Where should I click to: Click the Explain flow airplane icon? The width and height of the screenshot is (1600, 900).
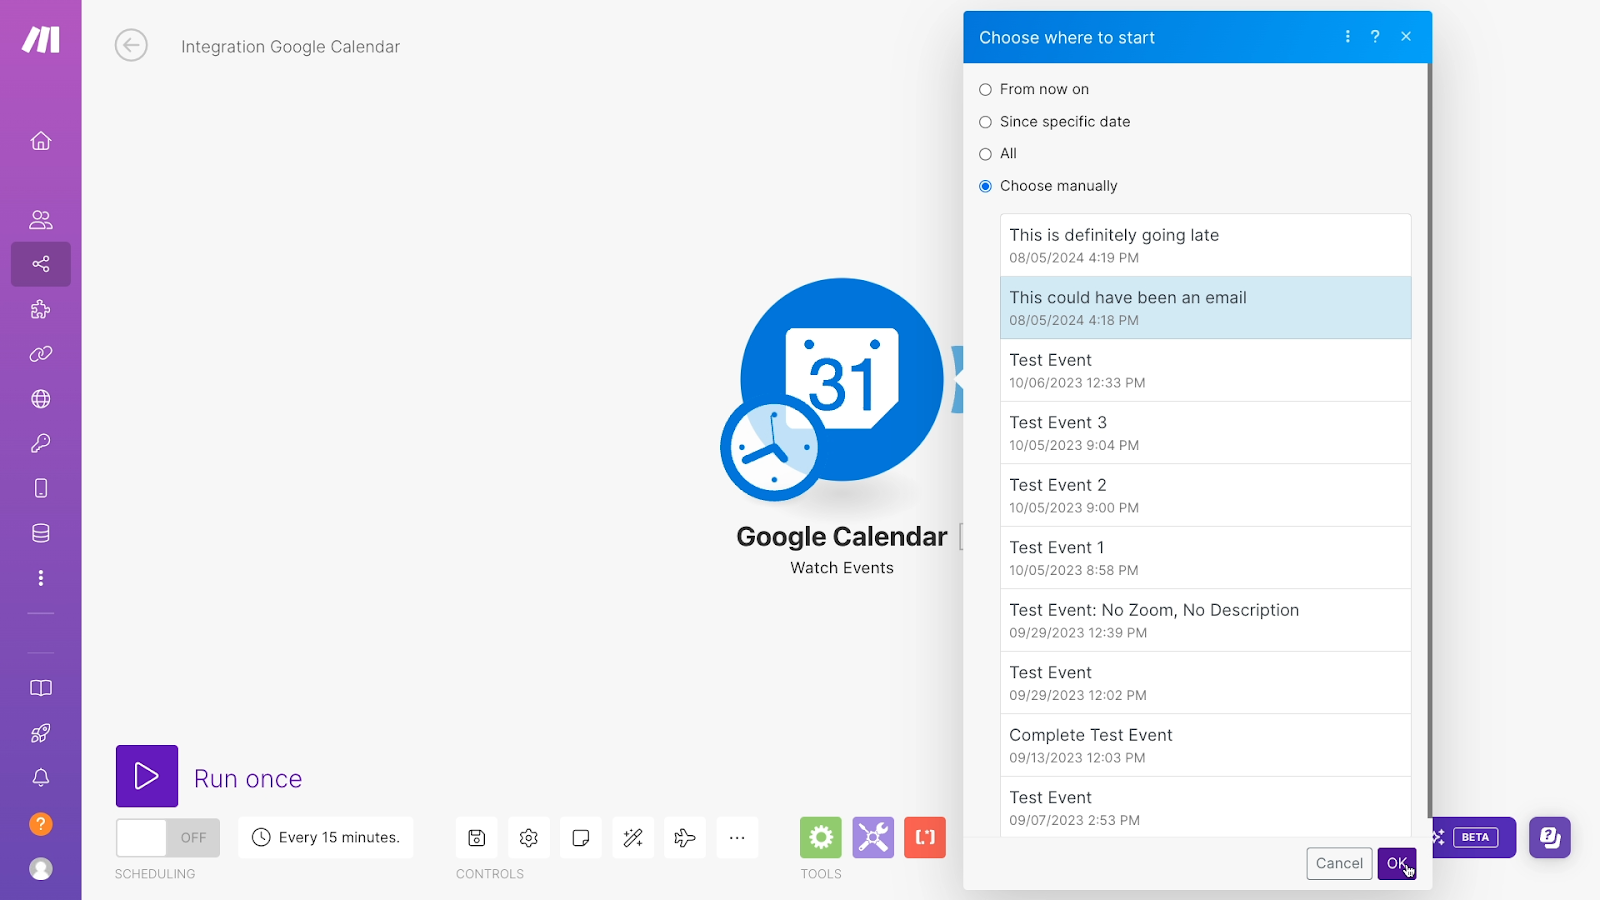[685, 838]
